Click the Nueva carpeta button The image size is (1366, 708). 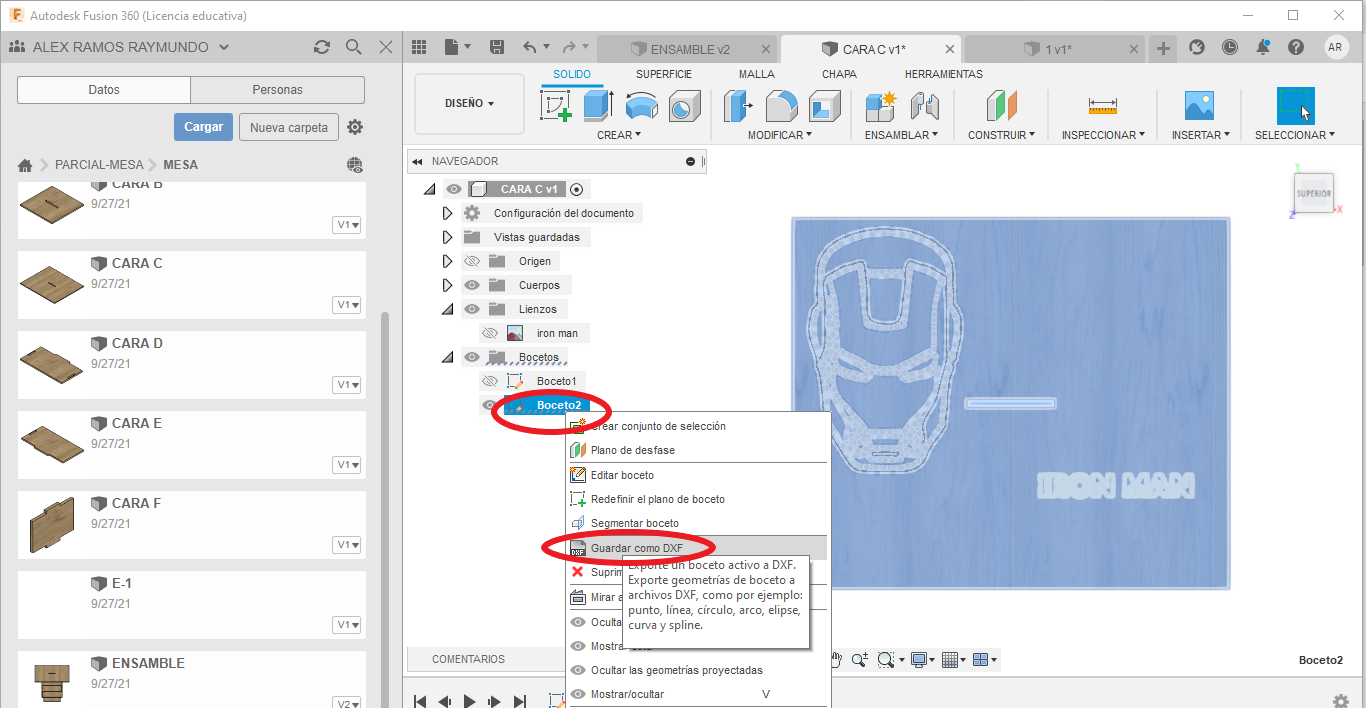(x=289, y=127)
